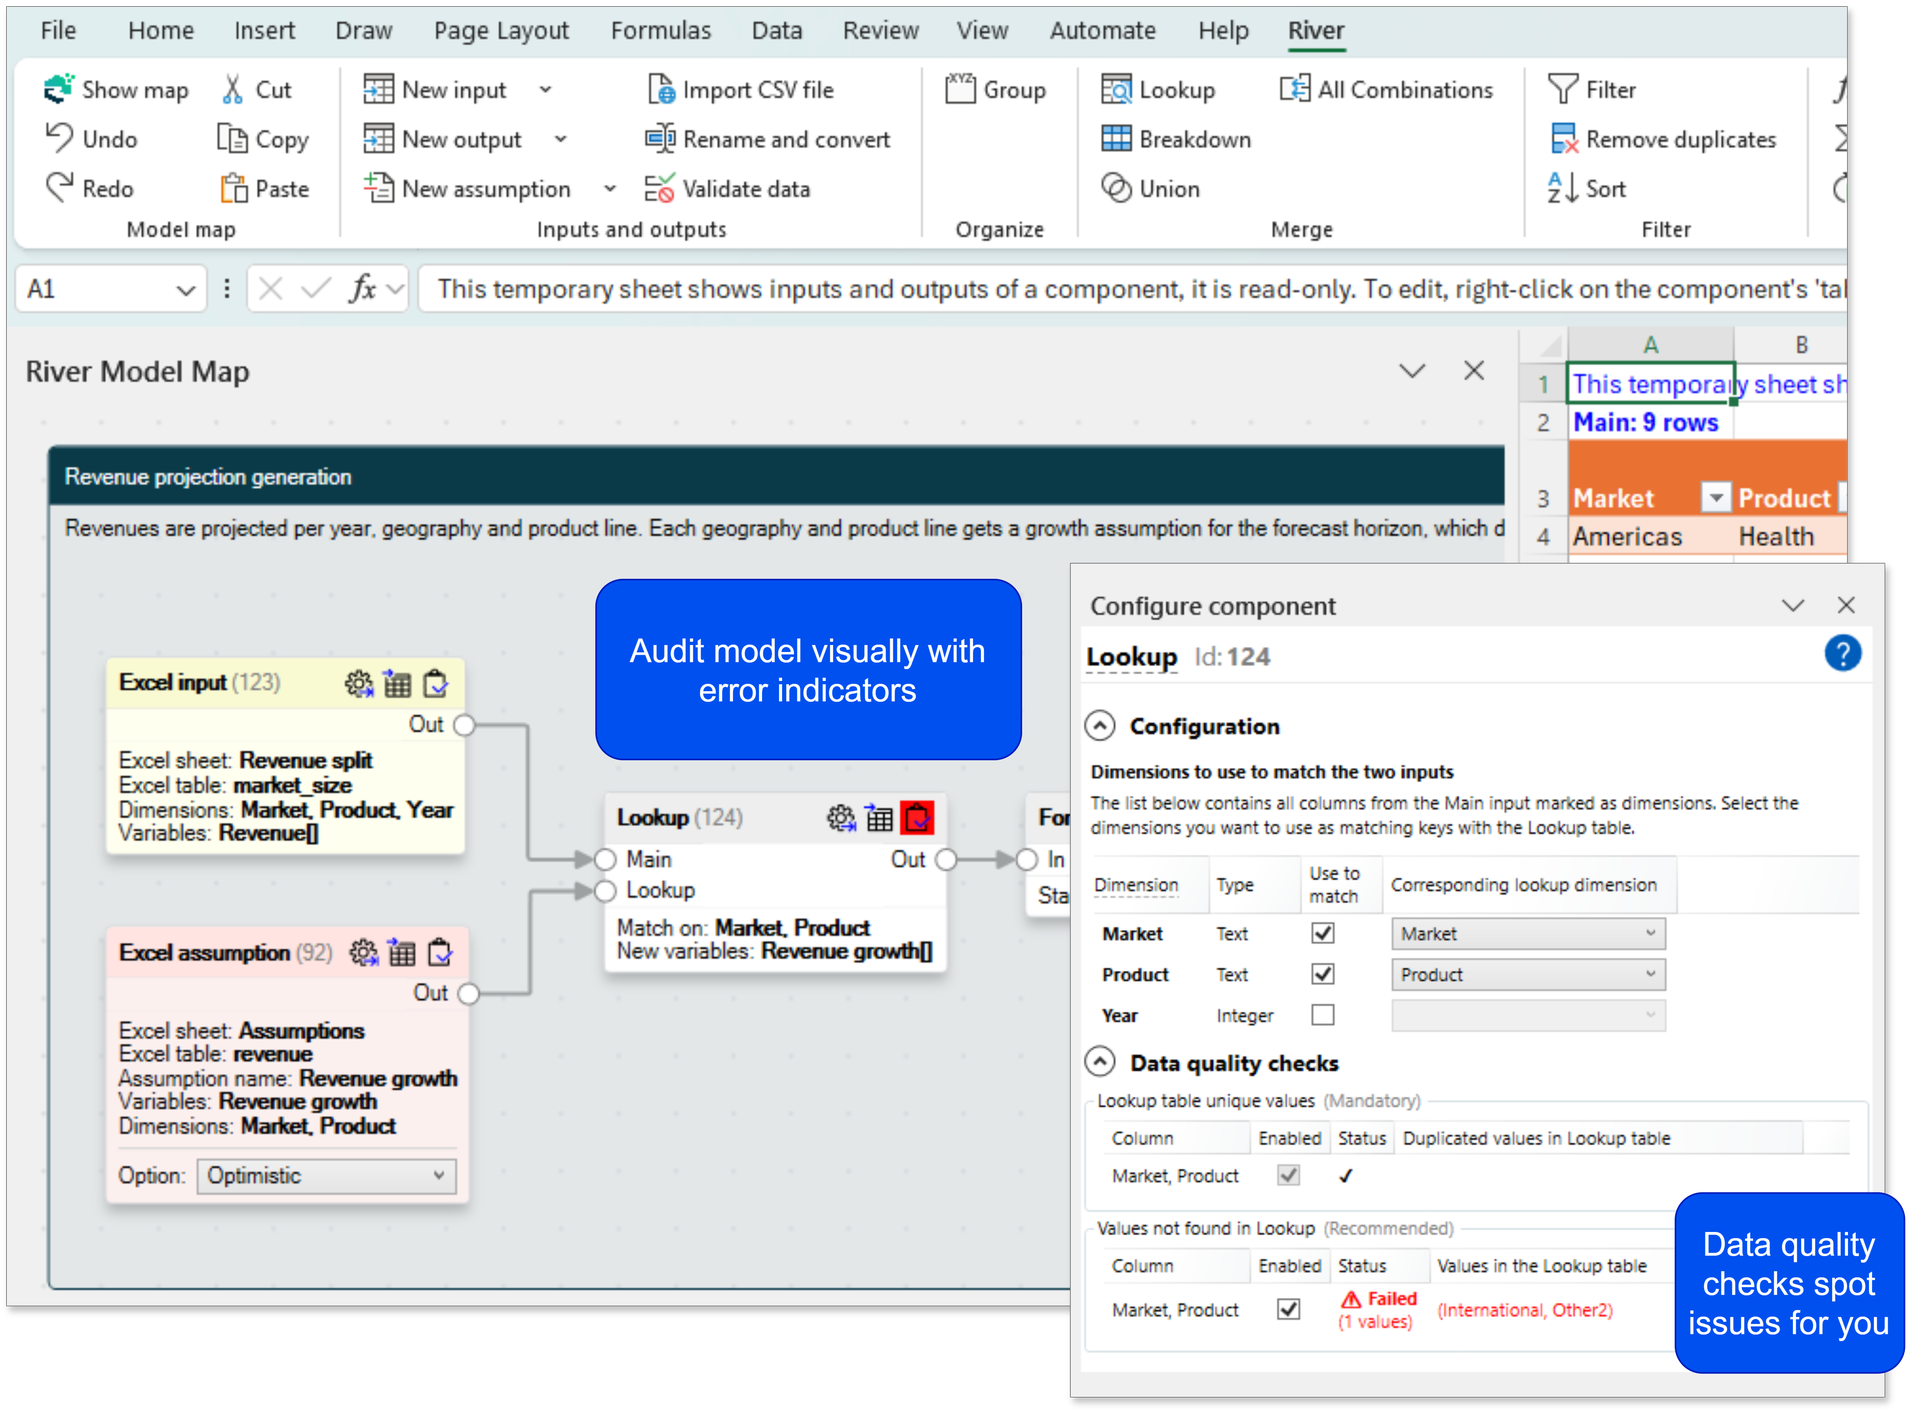Click the Remove duplicates icon
The width and height of the screenshot is (1920, 1411).
pyautogui.click(x=1563, y=139)
